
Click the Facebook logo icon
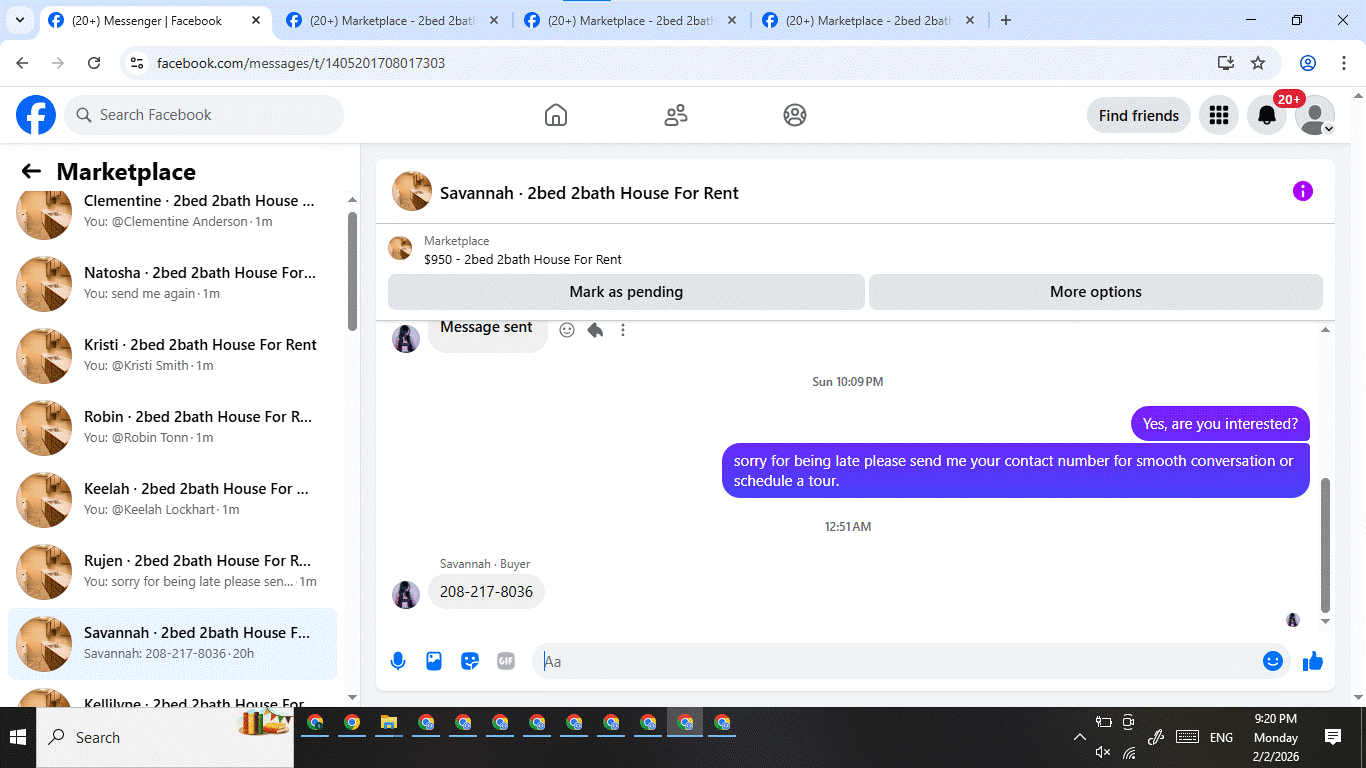coord(36,115)
